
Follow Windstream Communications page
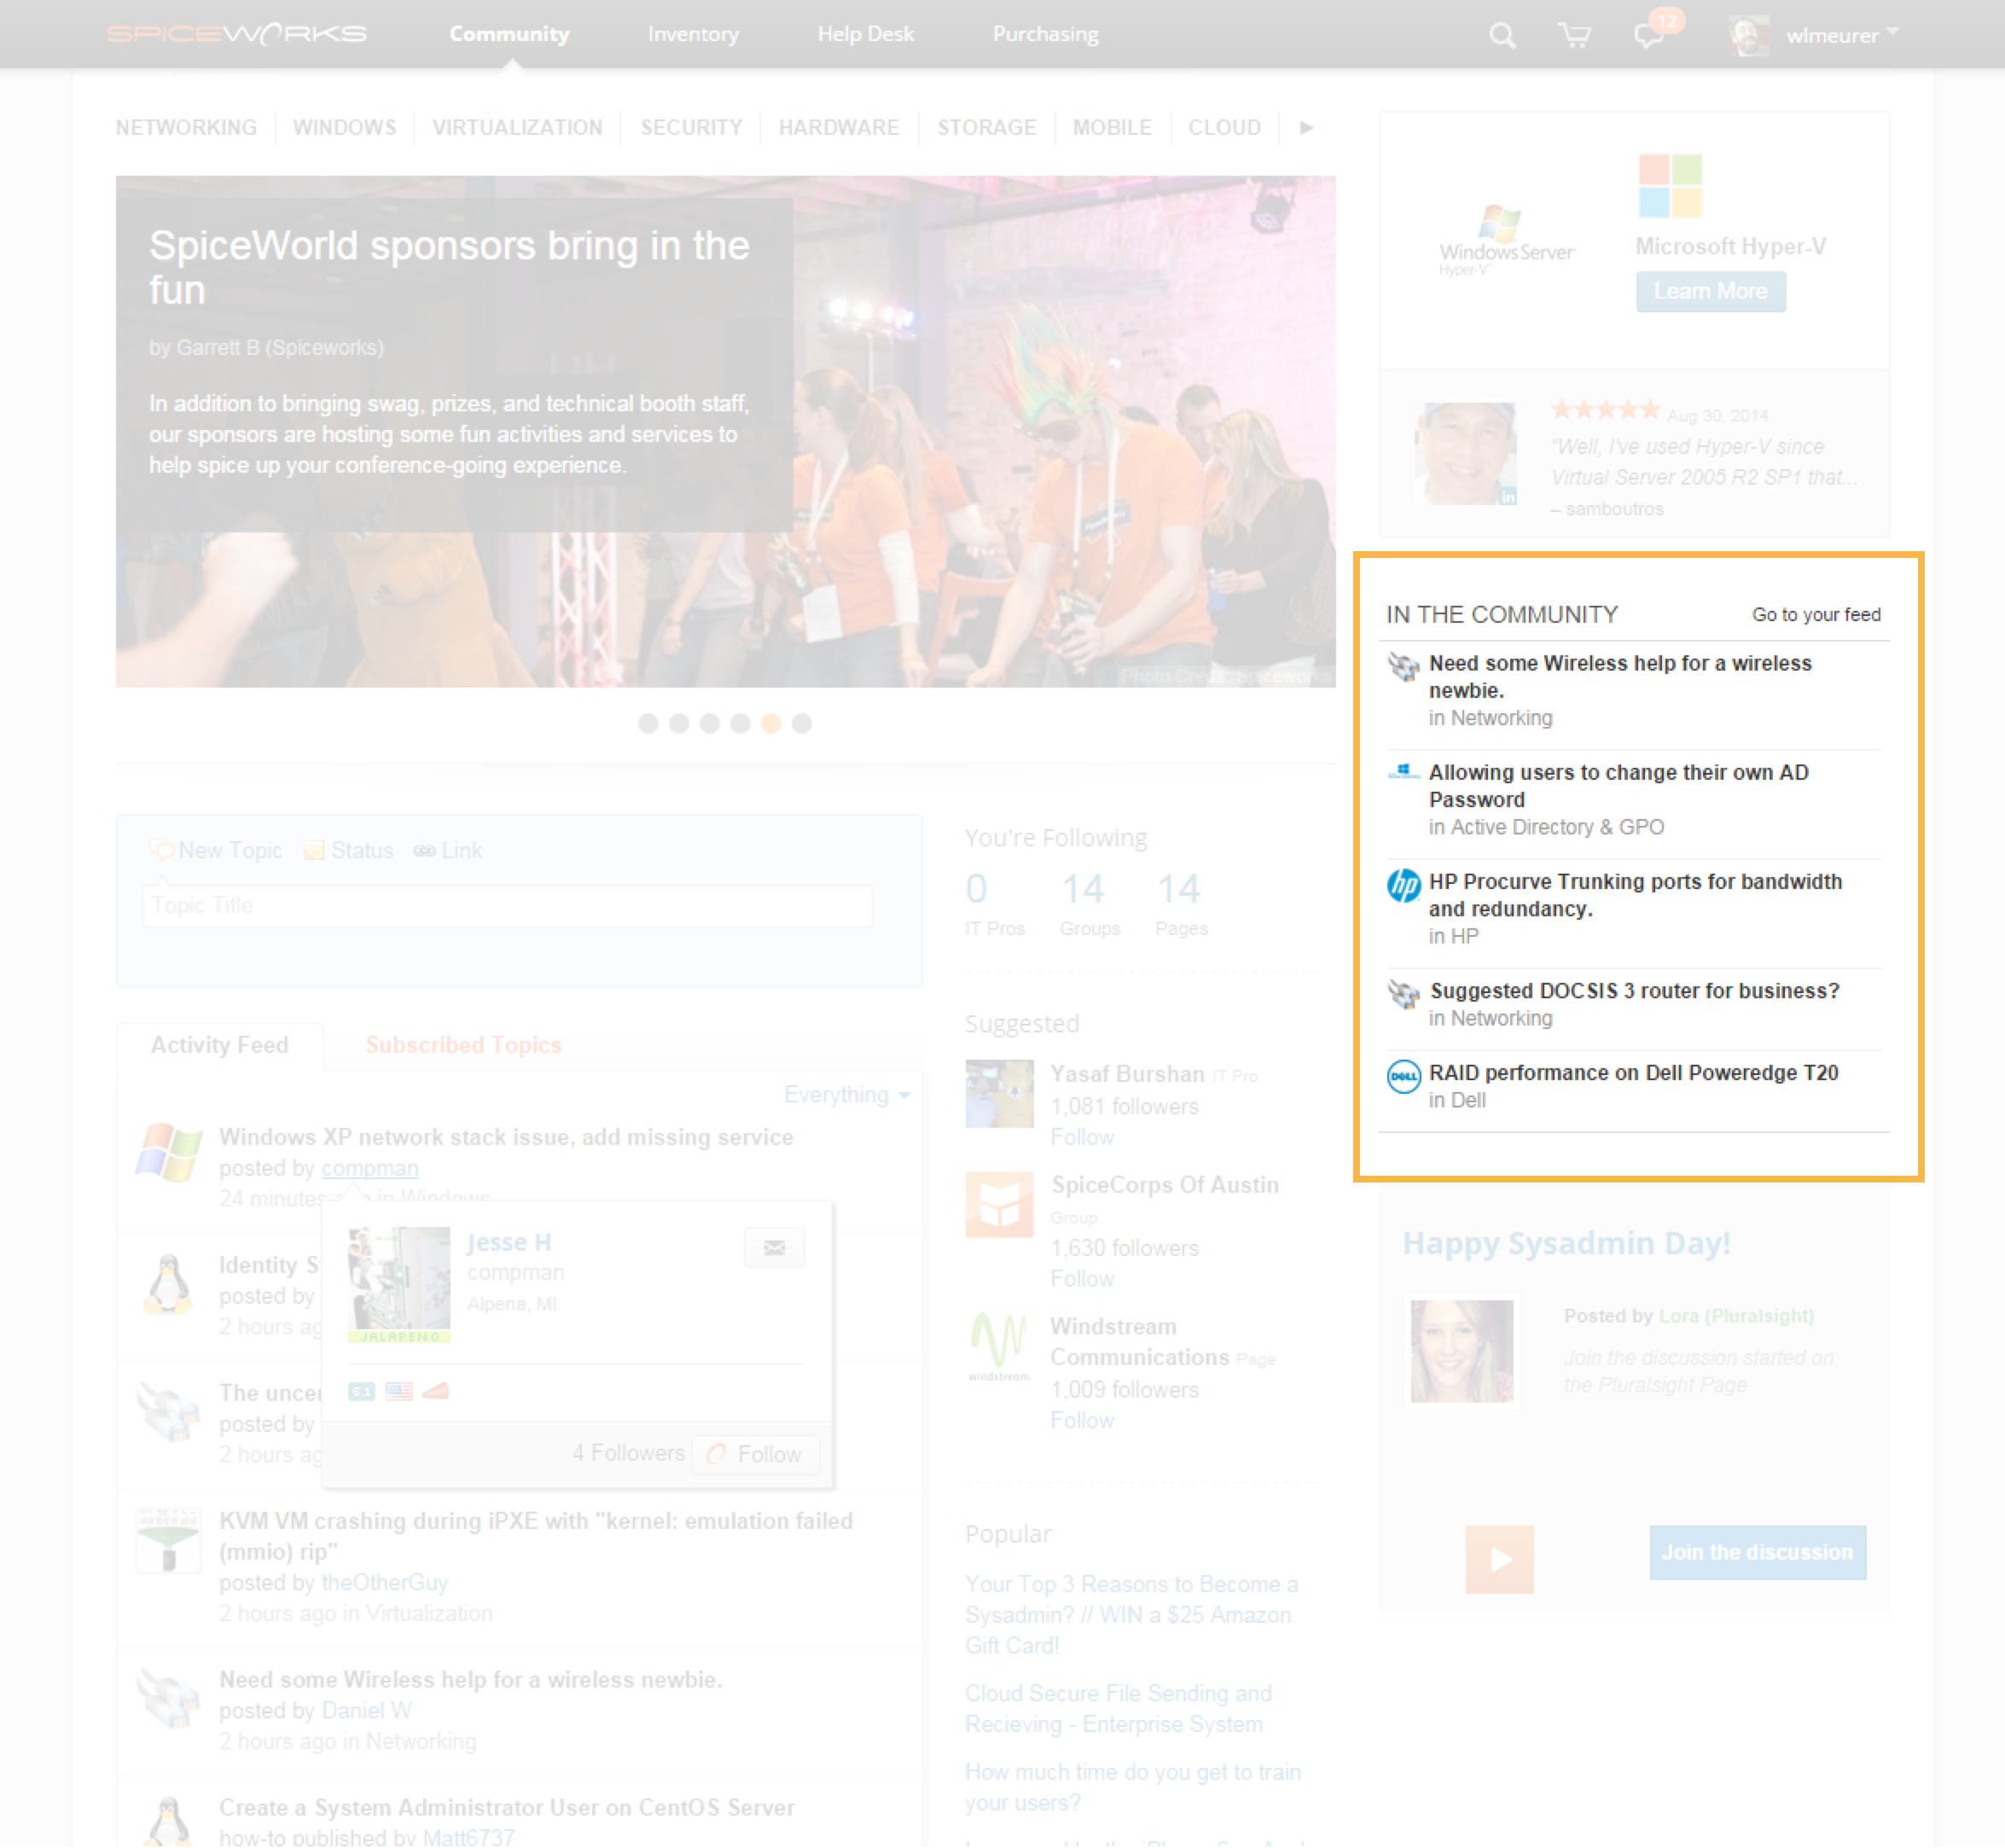(1081, 1420)
